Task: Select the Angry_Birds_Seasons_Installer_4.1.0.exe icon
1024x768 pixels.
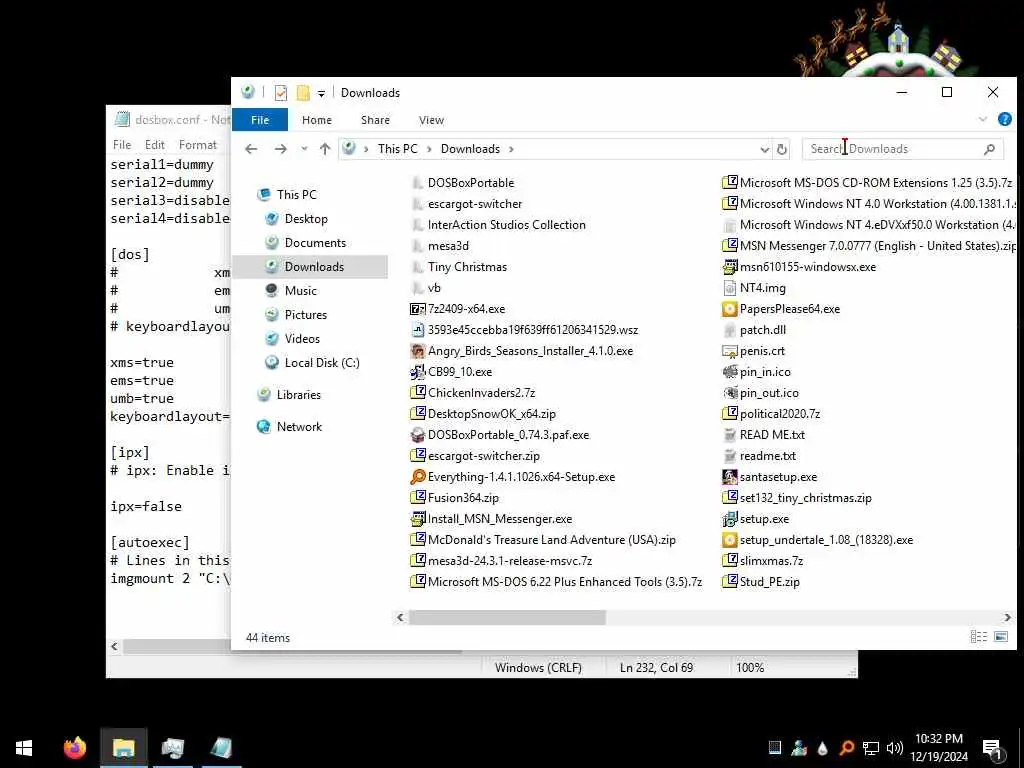Action: pos(417,351)
